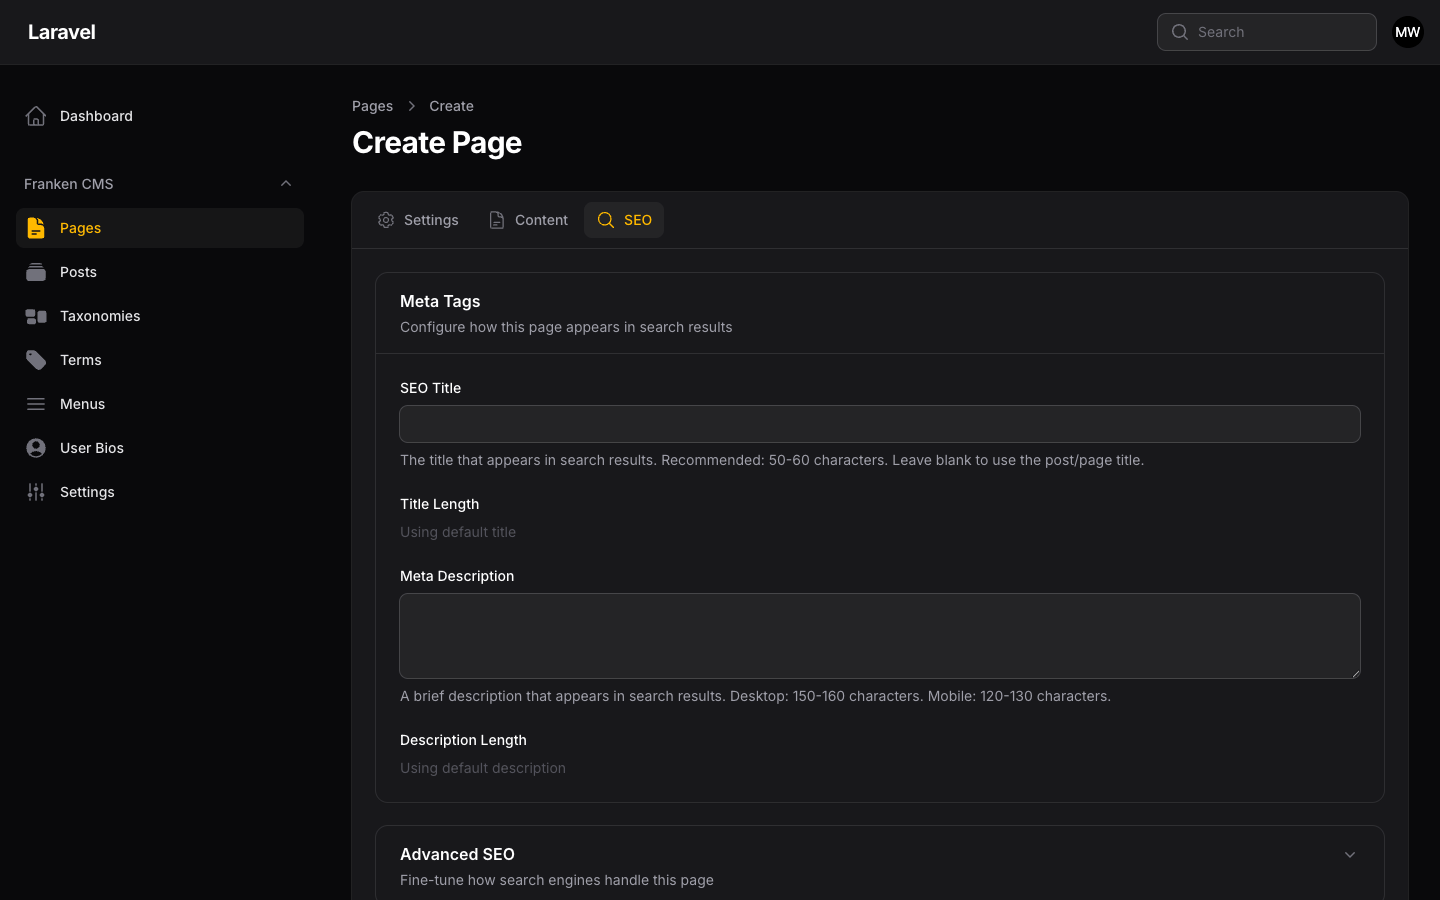Open the MW user avatar menu
This screenshot has height=900, width=1440.
1407,32
